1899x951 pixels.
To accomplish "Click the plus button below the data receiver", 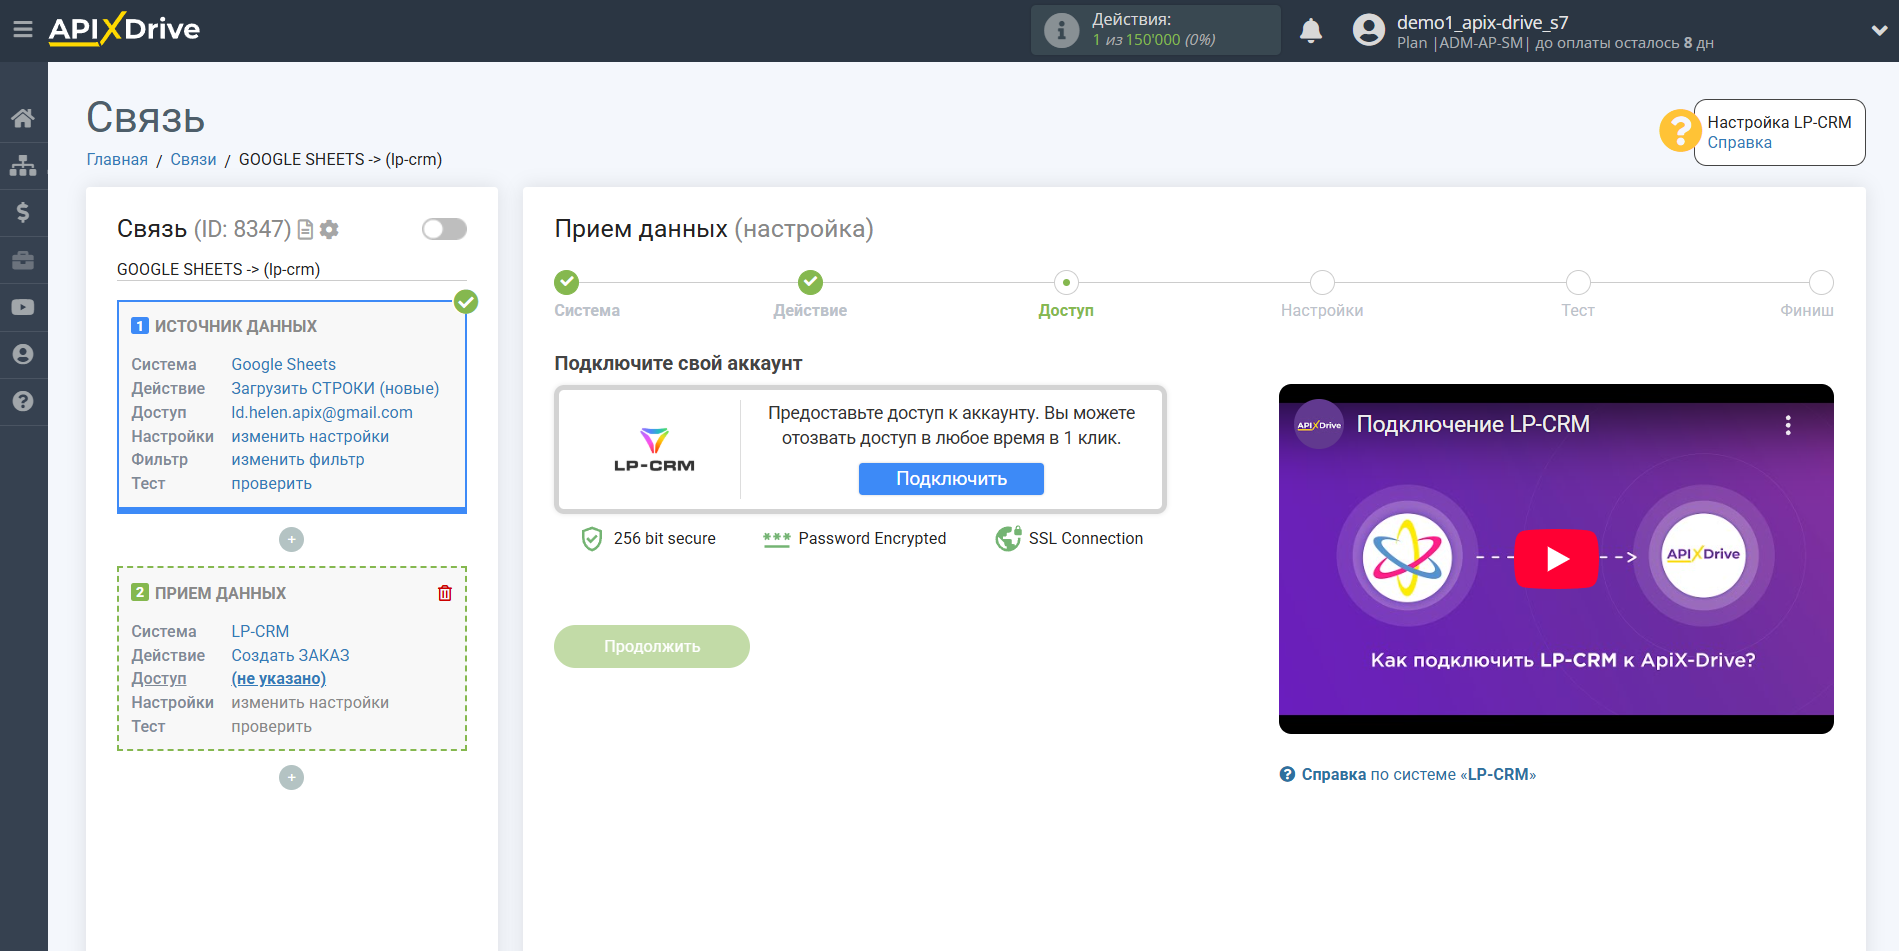I will click(291, 777).
